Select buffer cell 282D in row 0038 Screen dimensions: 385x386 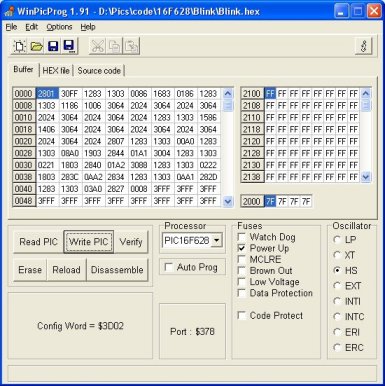209,177
